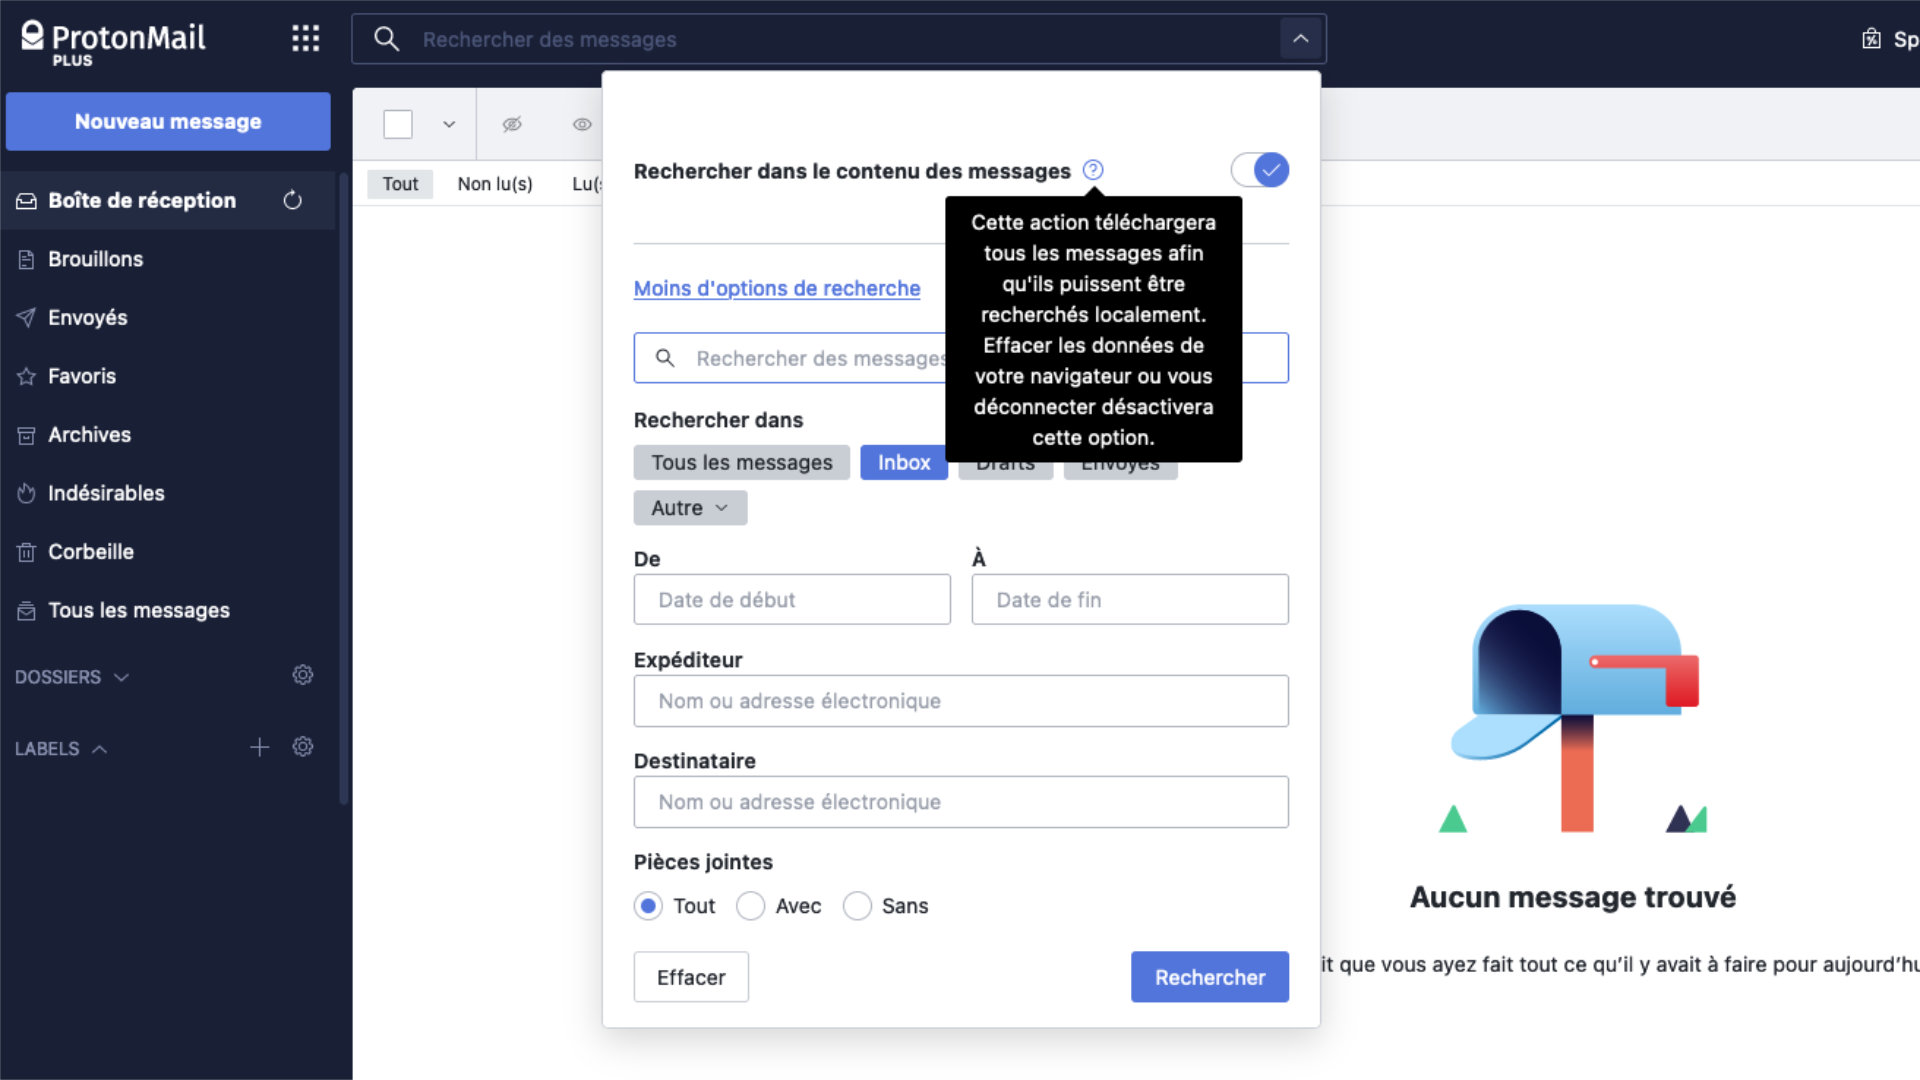
Task: Click the Date de début field
Action: 792,600
